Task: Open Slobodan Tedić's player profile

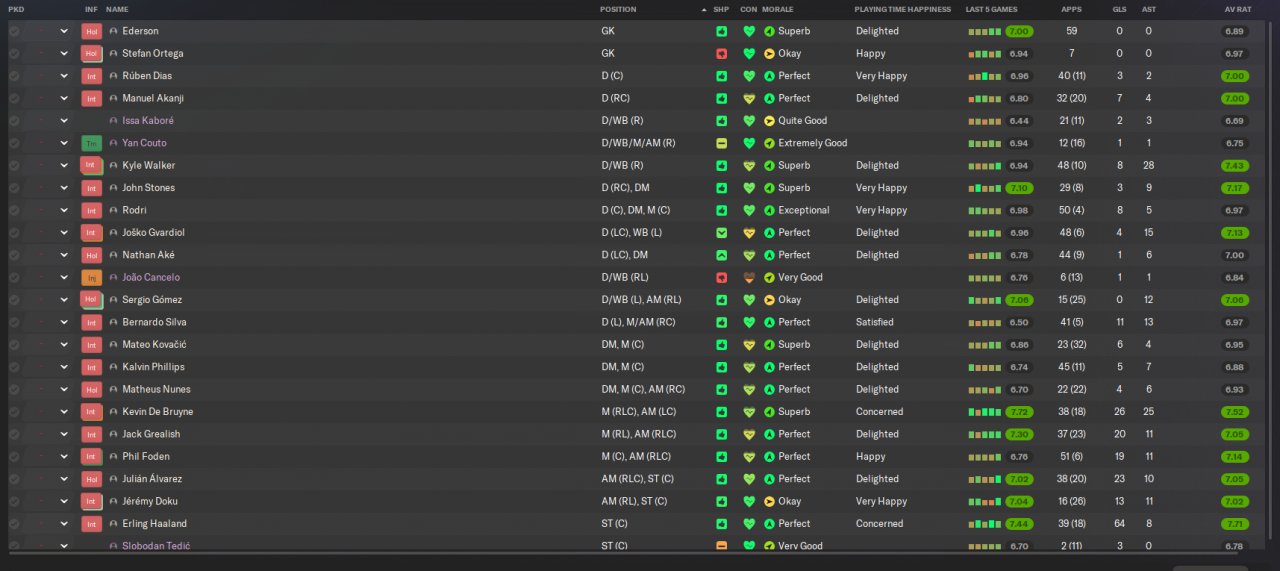Action: (x=156, y=546)
